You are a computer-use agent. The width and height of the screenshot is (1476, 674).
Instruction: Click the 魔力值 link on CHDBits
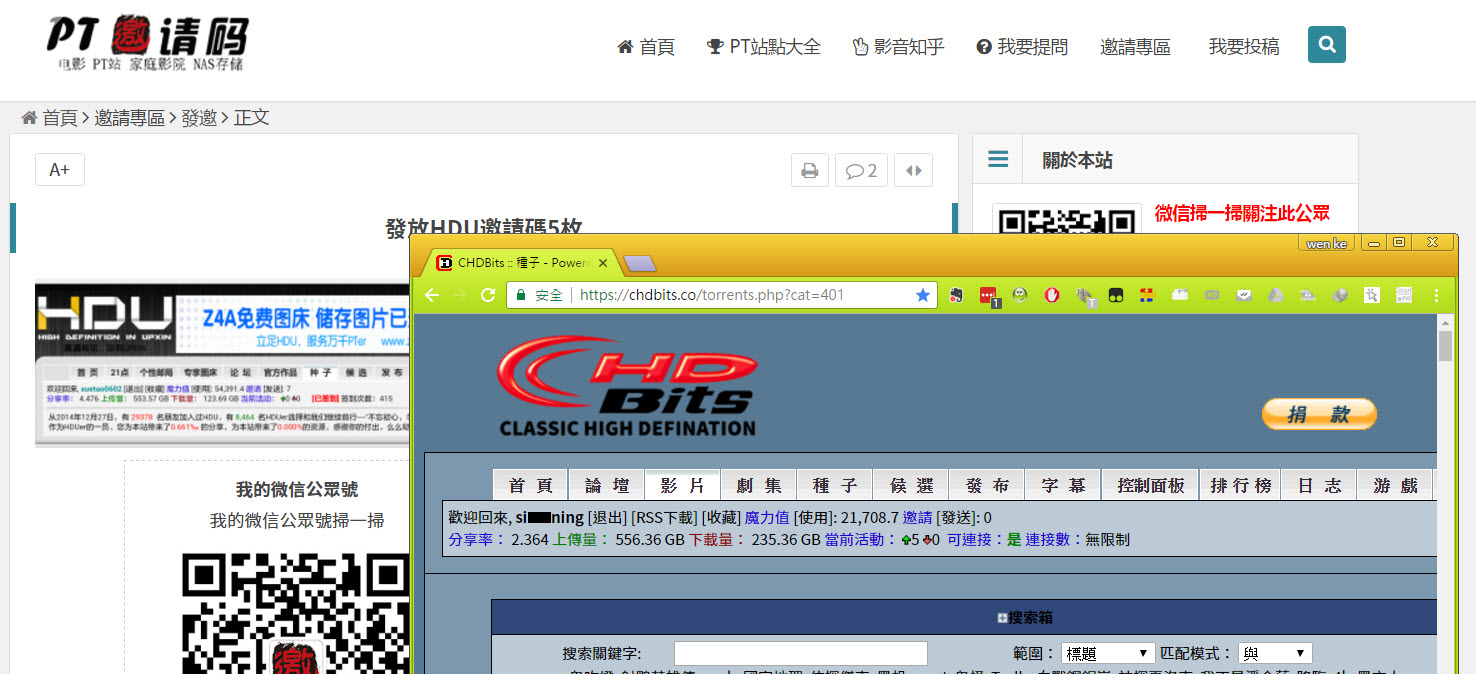tap(767, 517)
